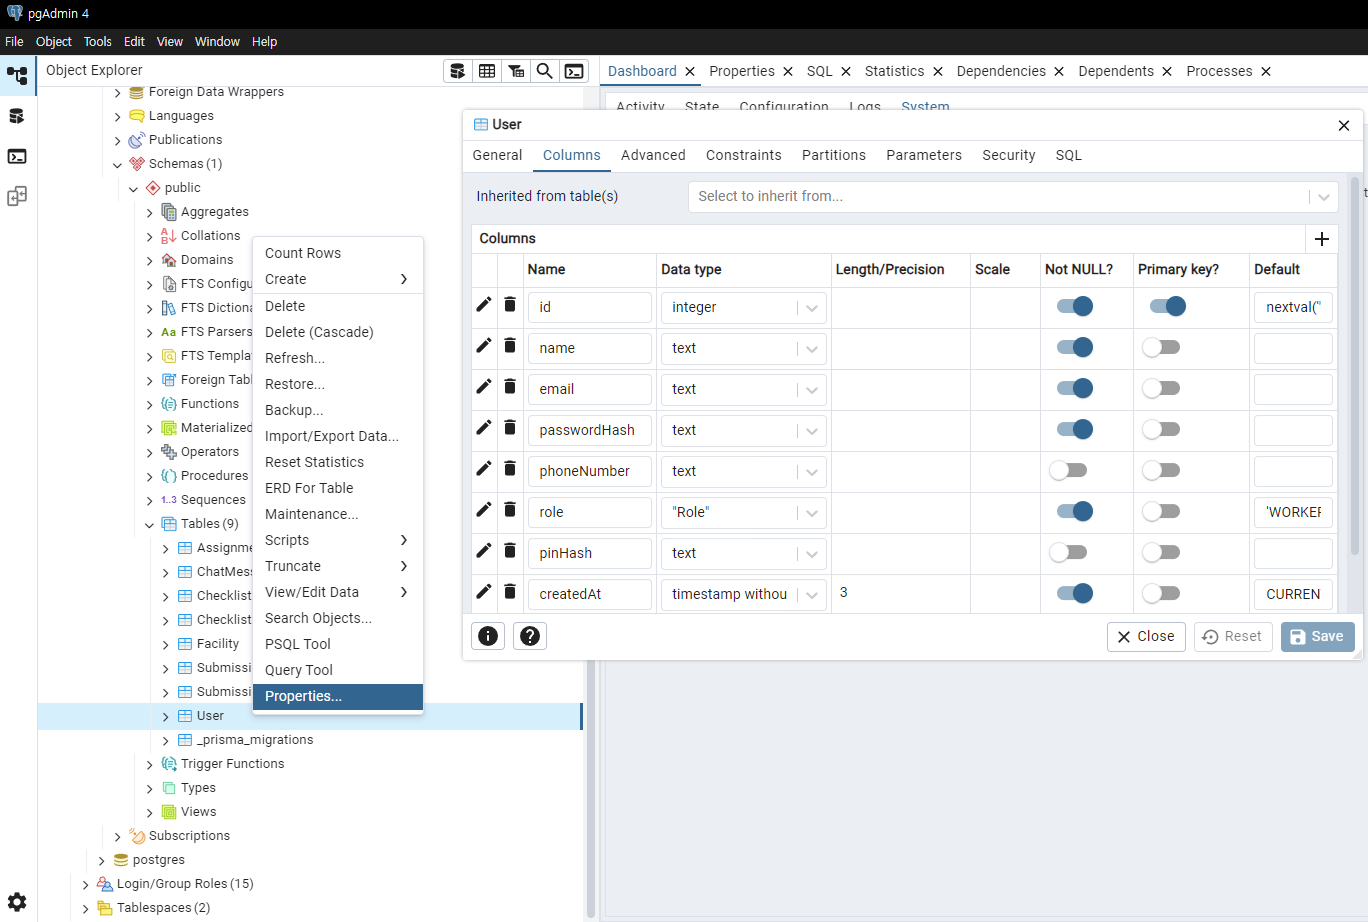
Task: Close the Dashboard tab with its X
Action: pos(689,72)
